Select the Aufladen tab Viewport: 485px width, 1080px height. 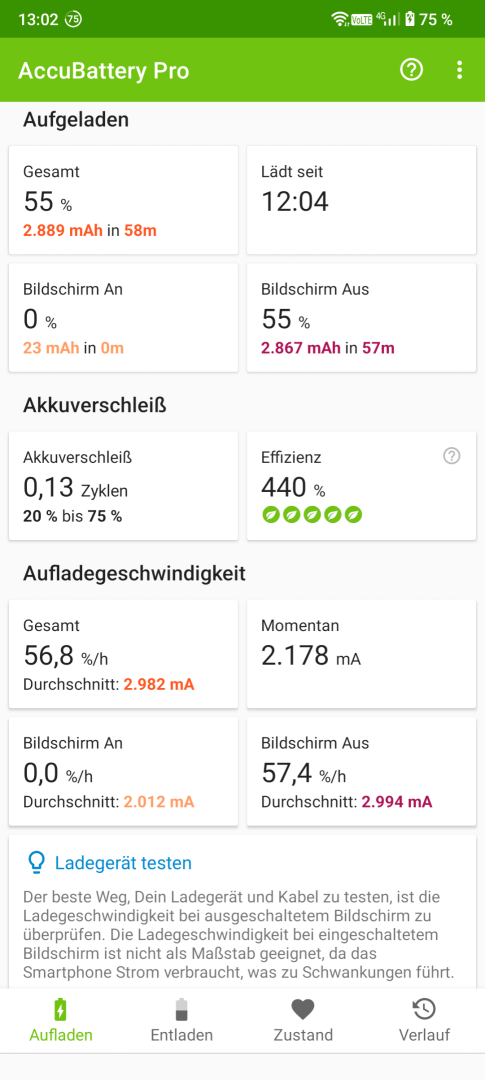(61, 1020)
